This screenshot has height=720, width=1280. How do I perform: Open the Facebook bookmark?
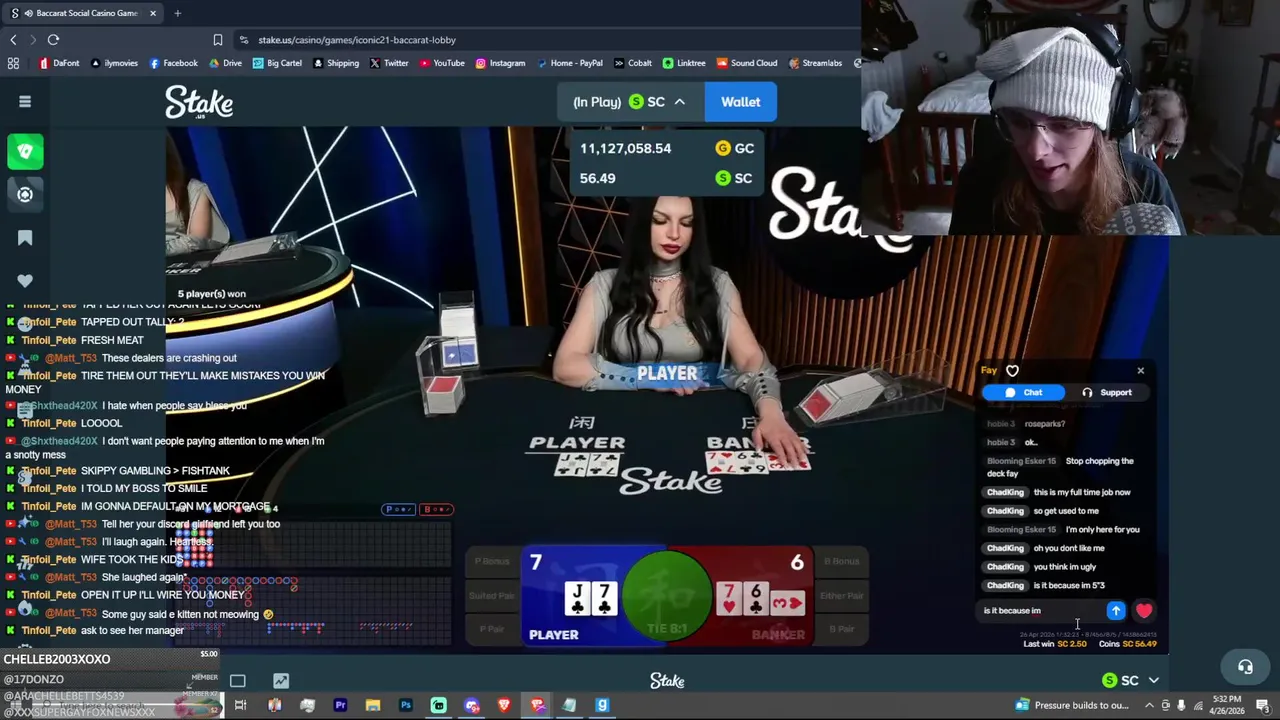[174, 63]
